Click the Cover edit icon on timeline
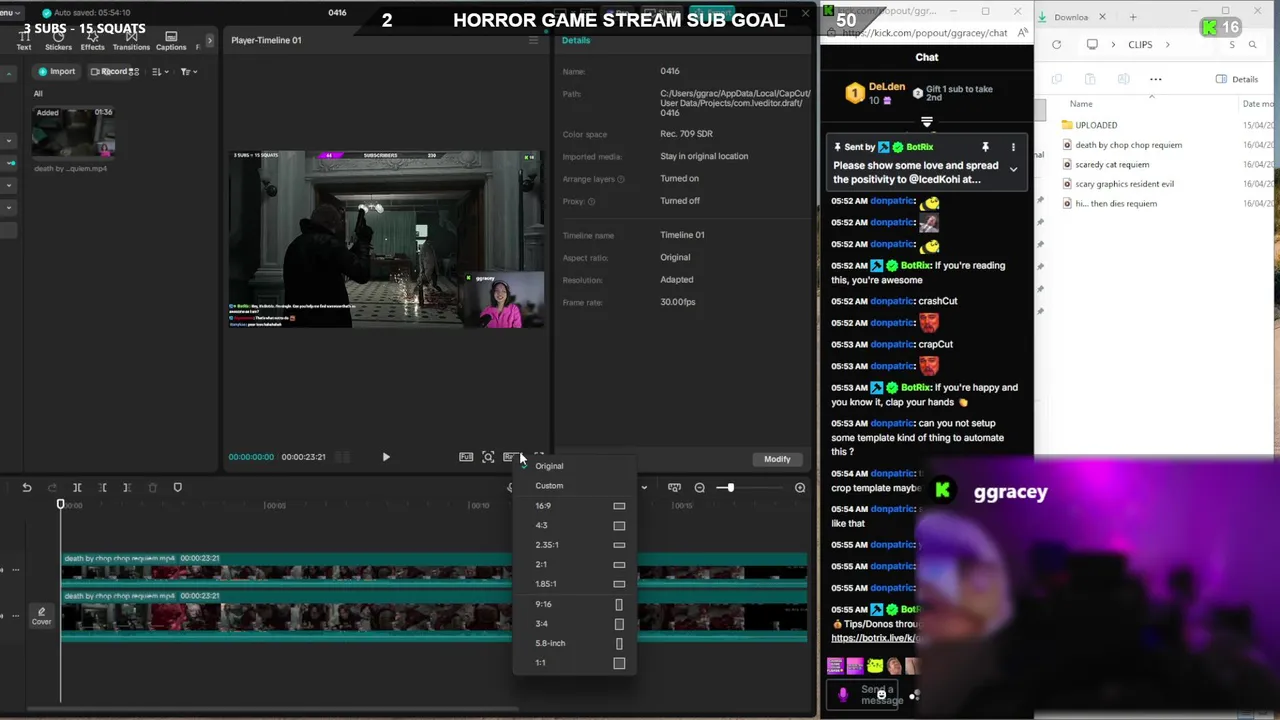This screenshot has width=1280, height=720. (x=41, y=616)
